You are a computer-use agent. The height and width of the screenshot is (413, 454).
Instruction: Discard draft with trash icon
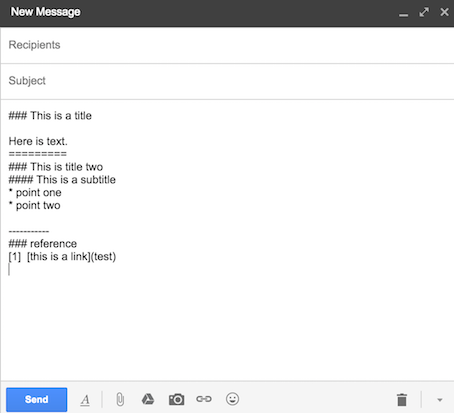tap(402, 400)
